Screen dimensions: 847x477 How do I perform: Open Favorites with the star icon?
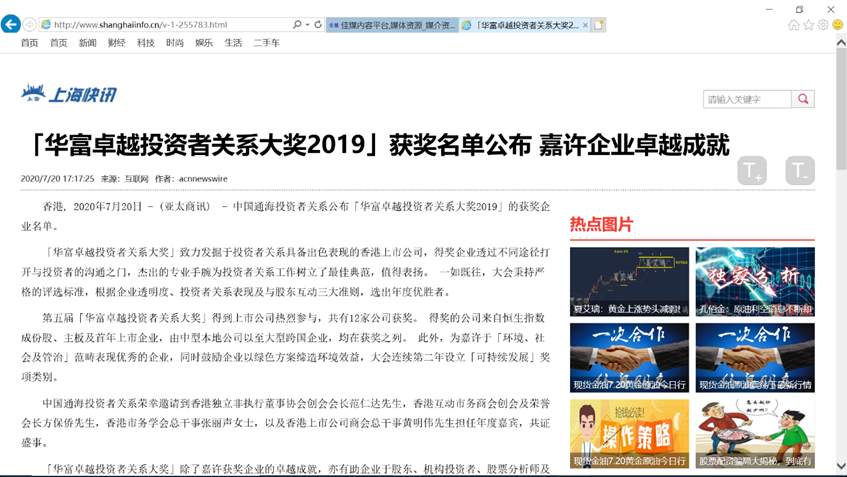click(x=808, y=24)
